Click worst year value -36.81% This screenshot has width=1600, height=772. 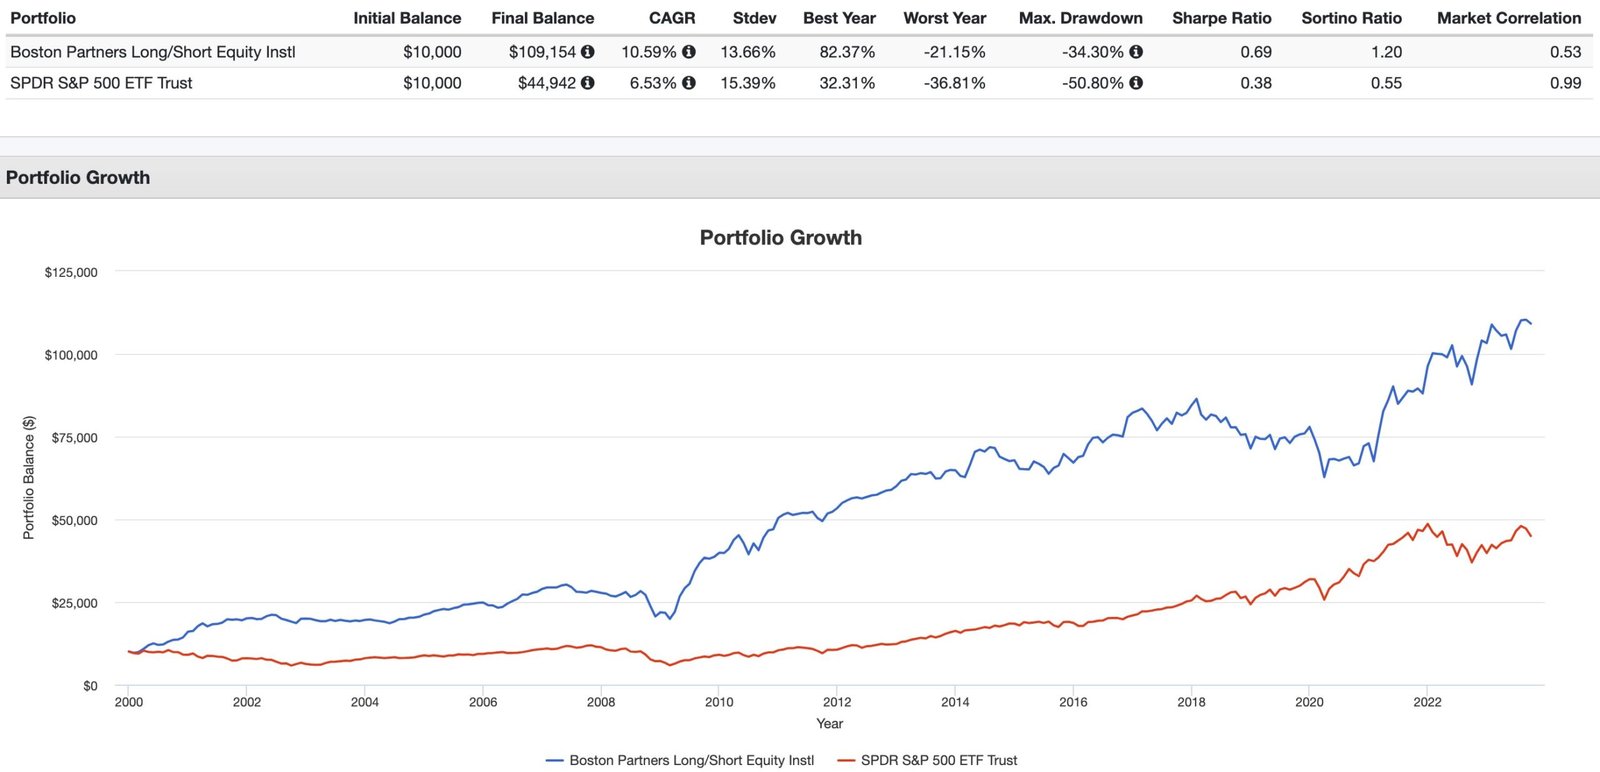[954, 83]
